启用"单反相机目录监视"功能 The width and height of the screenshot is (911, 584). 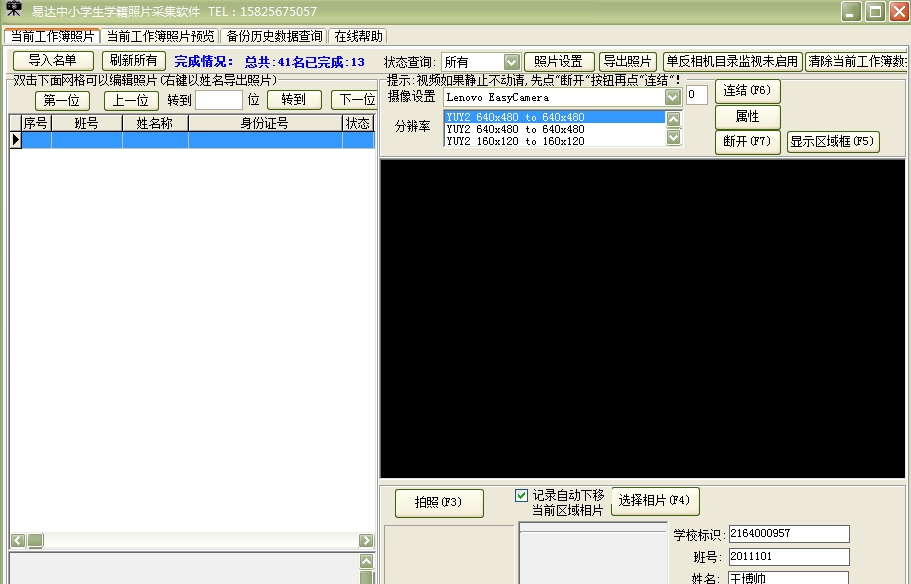click(x=732, y=61)
